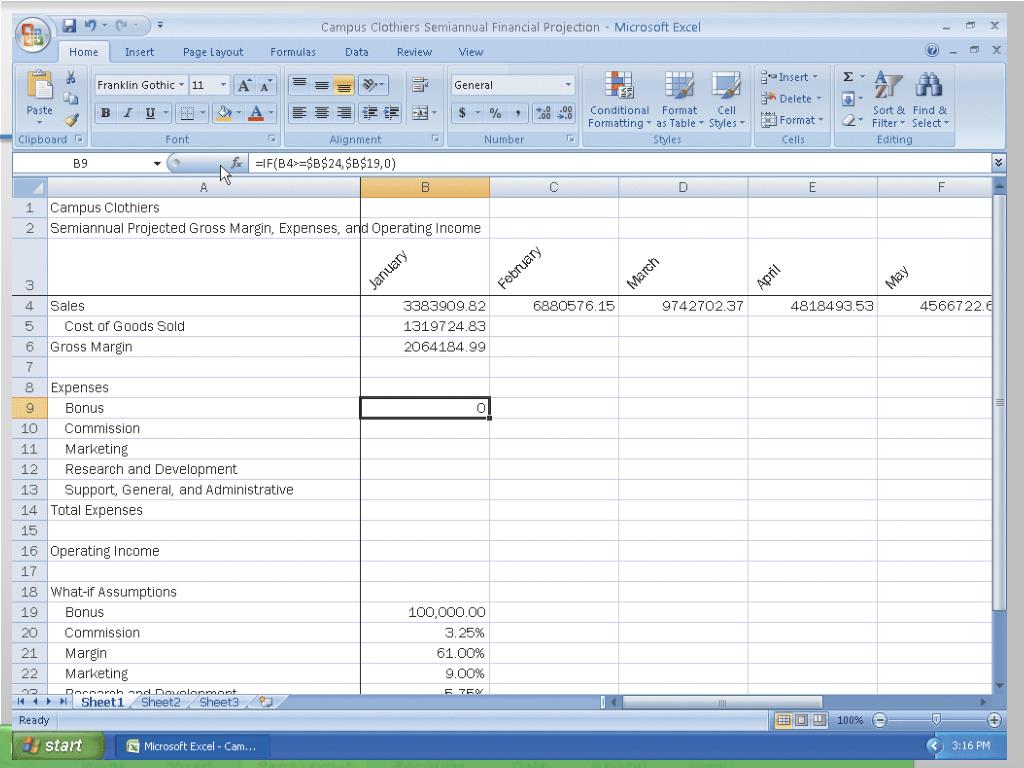Image resolution: width=1024 pixels, height=768 pixels.
Task: Toggle Italic formatting
Action: pos(127,113)
